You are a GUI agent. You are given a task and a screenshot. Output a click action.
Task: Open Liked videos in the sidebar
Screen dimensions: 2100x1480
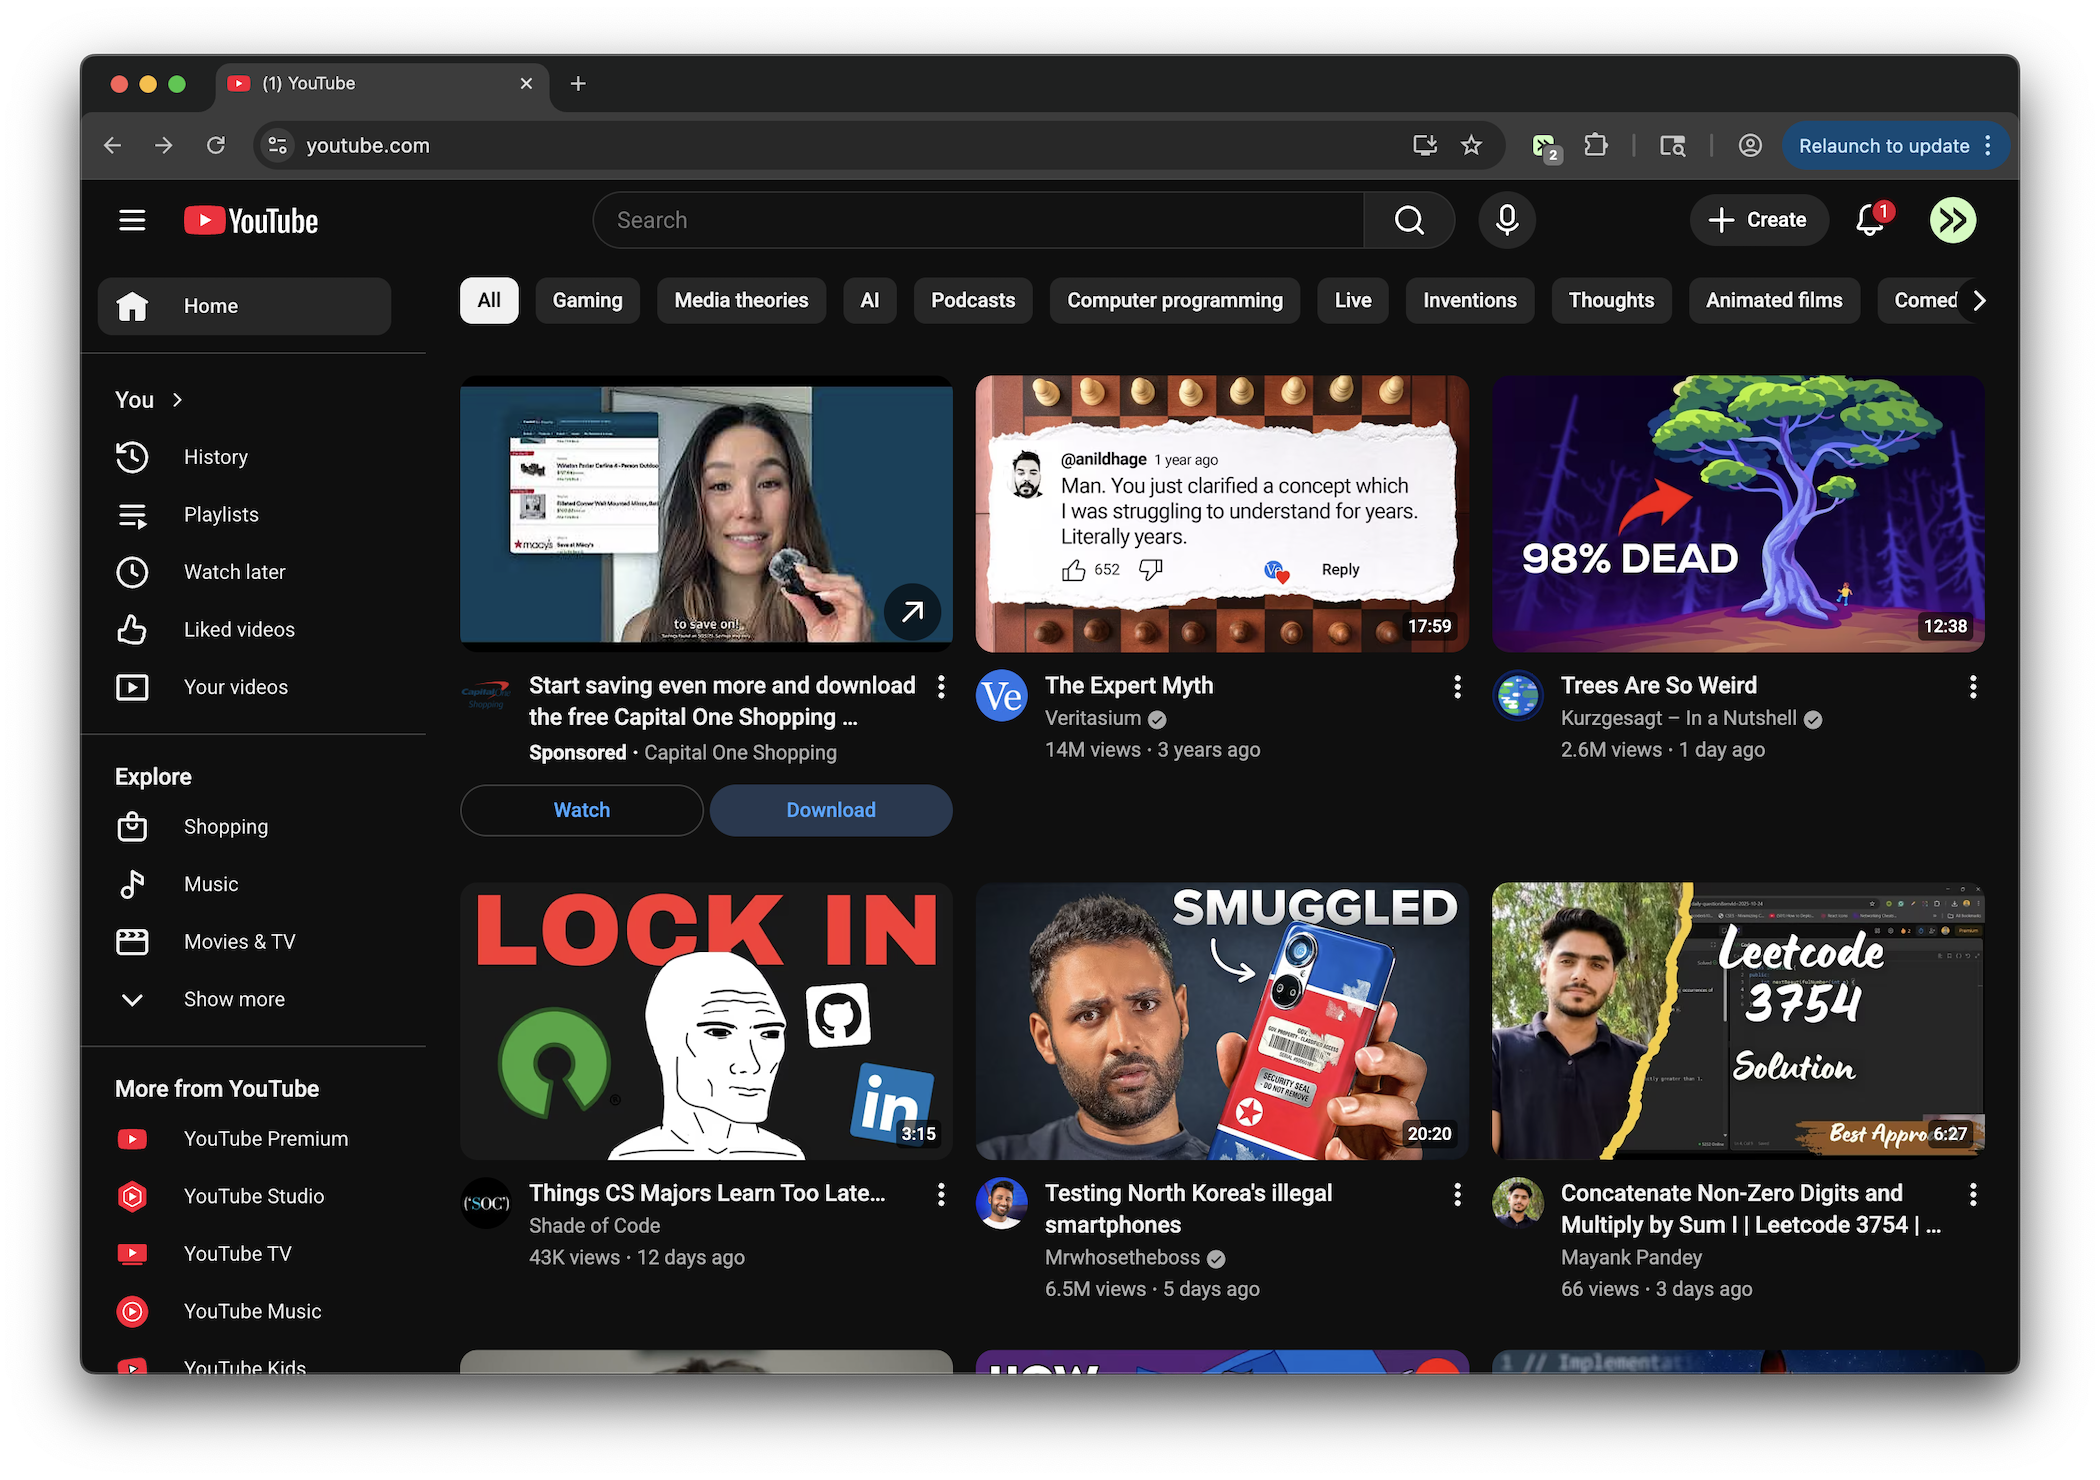(x=239, y=629)
